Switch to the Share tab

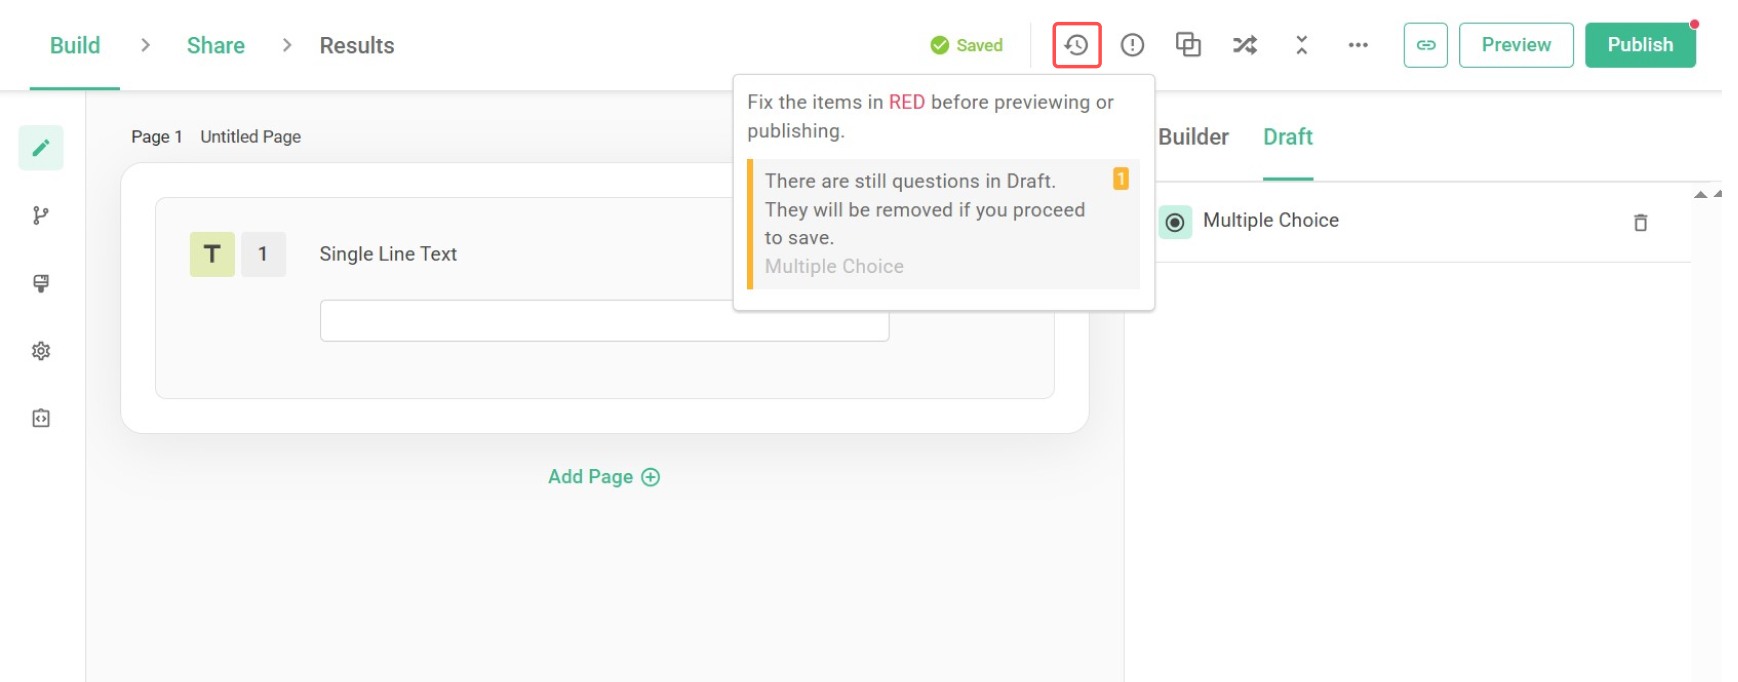(216, 45)
